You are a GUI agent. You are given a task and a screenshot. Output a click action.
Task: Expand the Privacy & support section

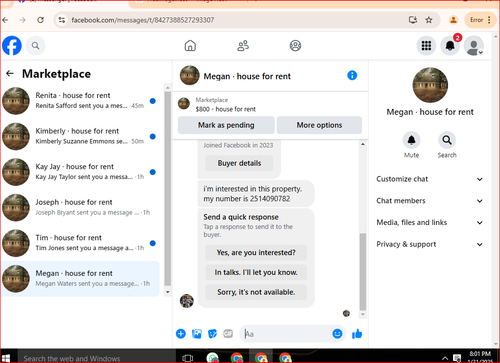point(429,244)
